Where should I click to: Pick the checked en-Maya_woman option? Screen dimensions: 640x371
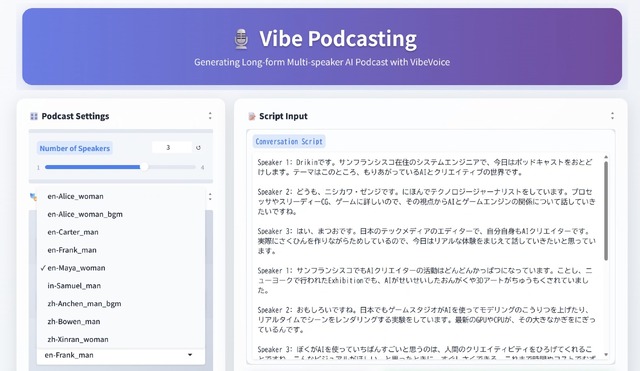(x=121, y=268)
